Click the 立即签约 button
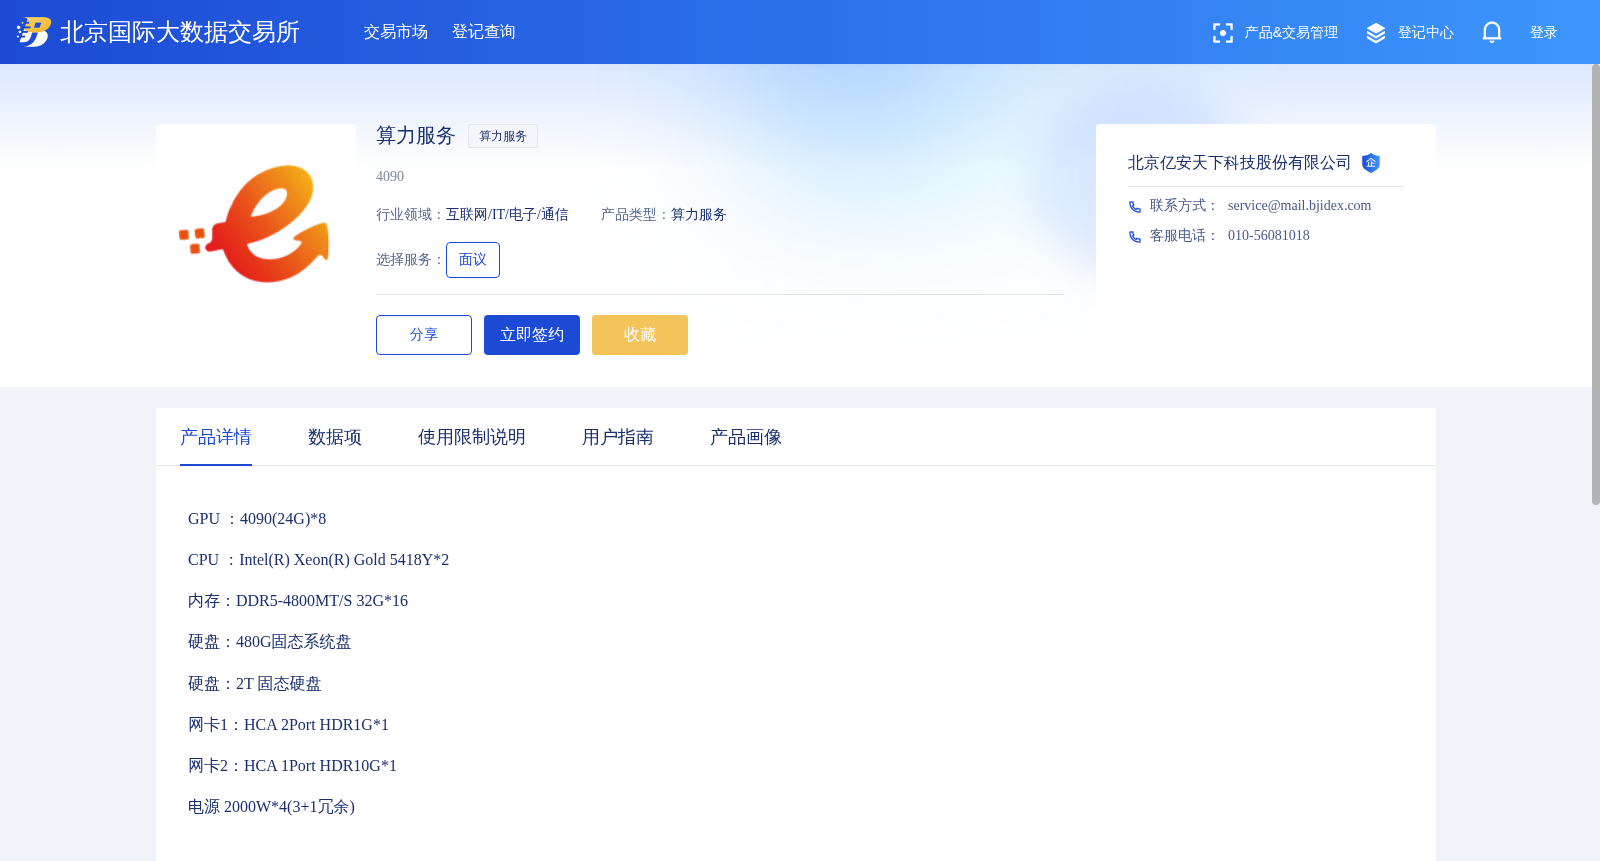This screenshot has height=861, width=1600. (532, 335)
